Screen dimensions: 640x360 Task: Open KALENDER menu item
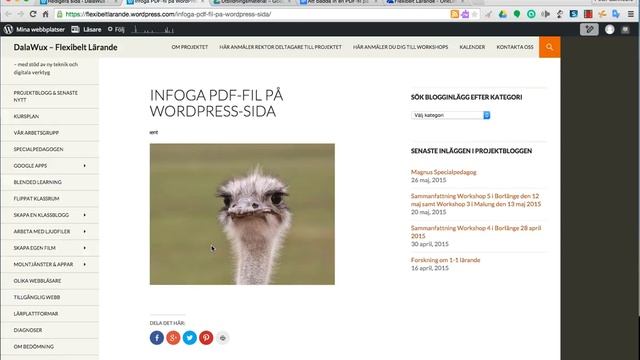click(472, 47)
